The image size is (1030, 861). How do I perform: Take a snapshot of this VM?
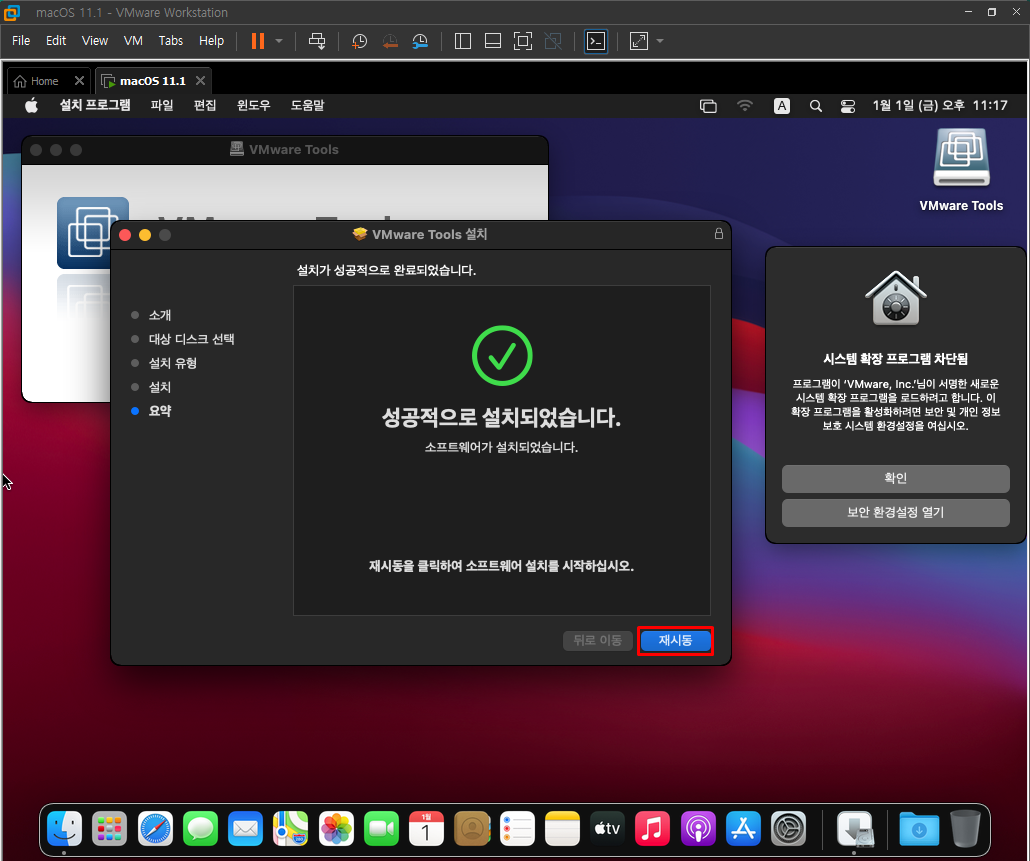(359, 41)
